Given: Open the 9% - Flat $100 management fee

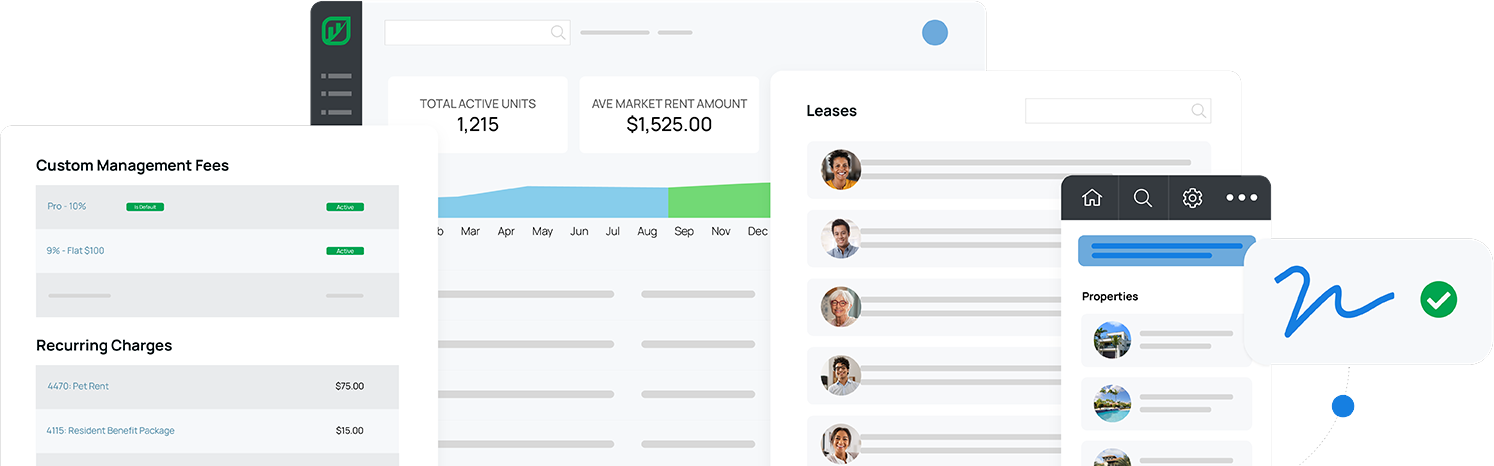Looking at the screenshot, I should coord(75,250).
